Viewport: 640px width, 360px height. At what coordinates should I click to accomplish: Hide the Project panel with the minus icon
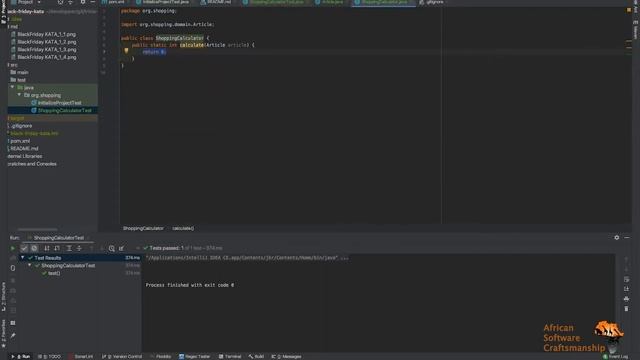[x=93, y=2]
